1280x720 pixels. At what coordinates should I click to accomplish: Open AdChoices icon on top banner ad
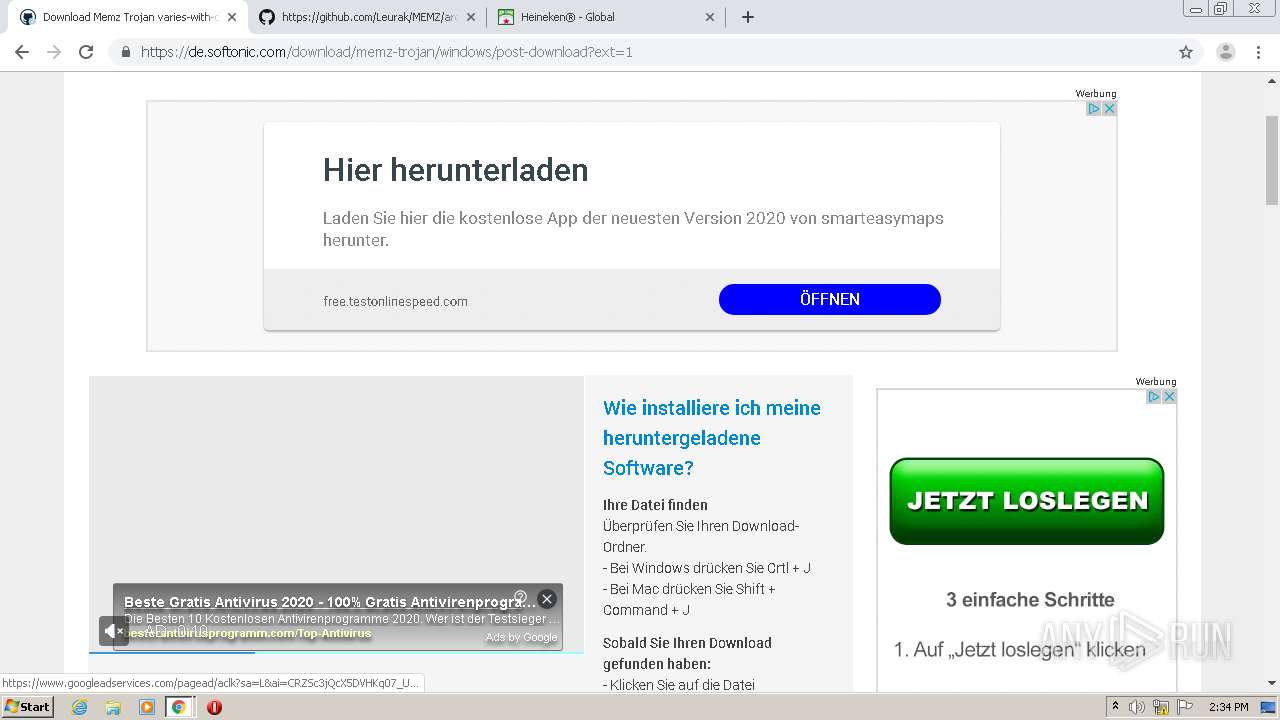[1094, 108]
